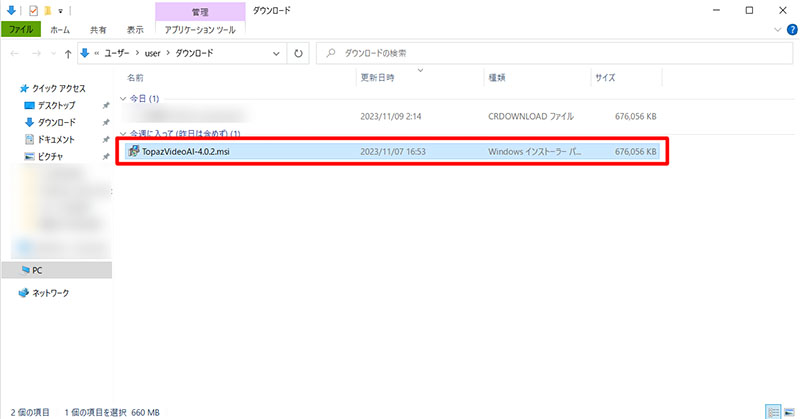Viewport: 800px width, 419px height.
Task: Open ピクチャ in the navigation pane
Action: point(50,156)
